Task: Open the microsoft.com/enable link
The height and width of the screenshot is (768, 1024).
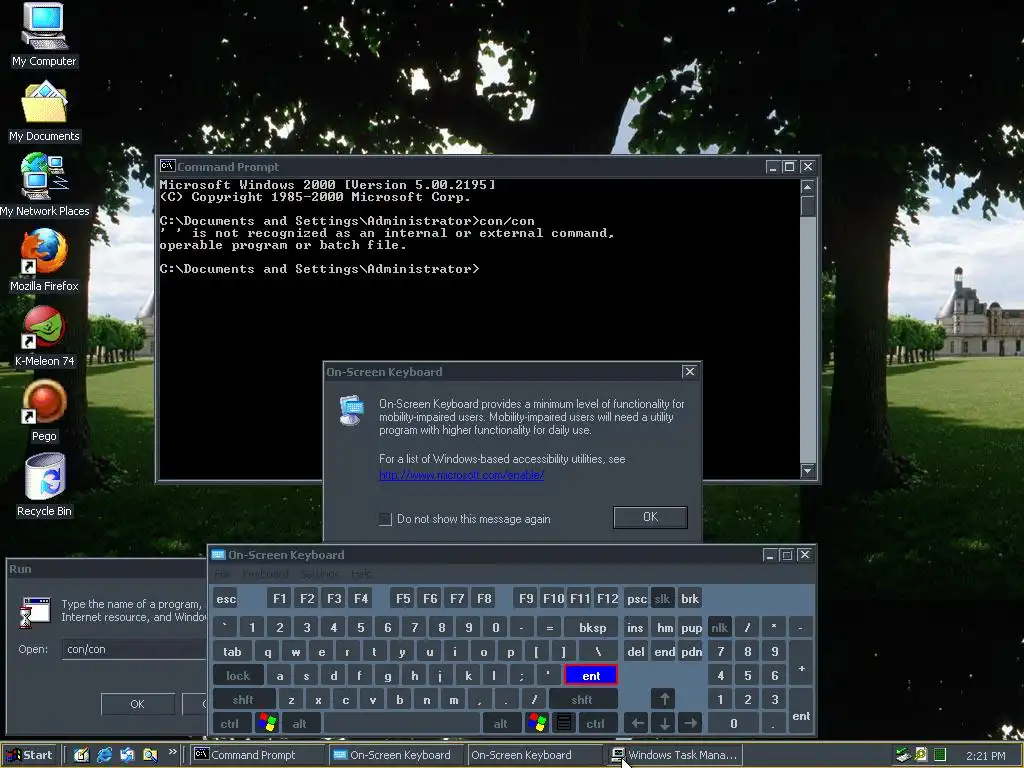Action: 462,475
